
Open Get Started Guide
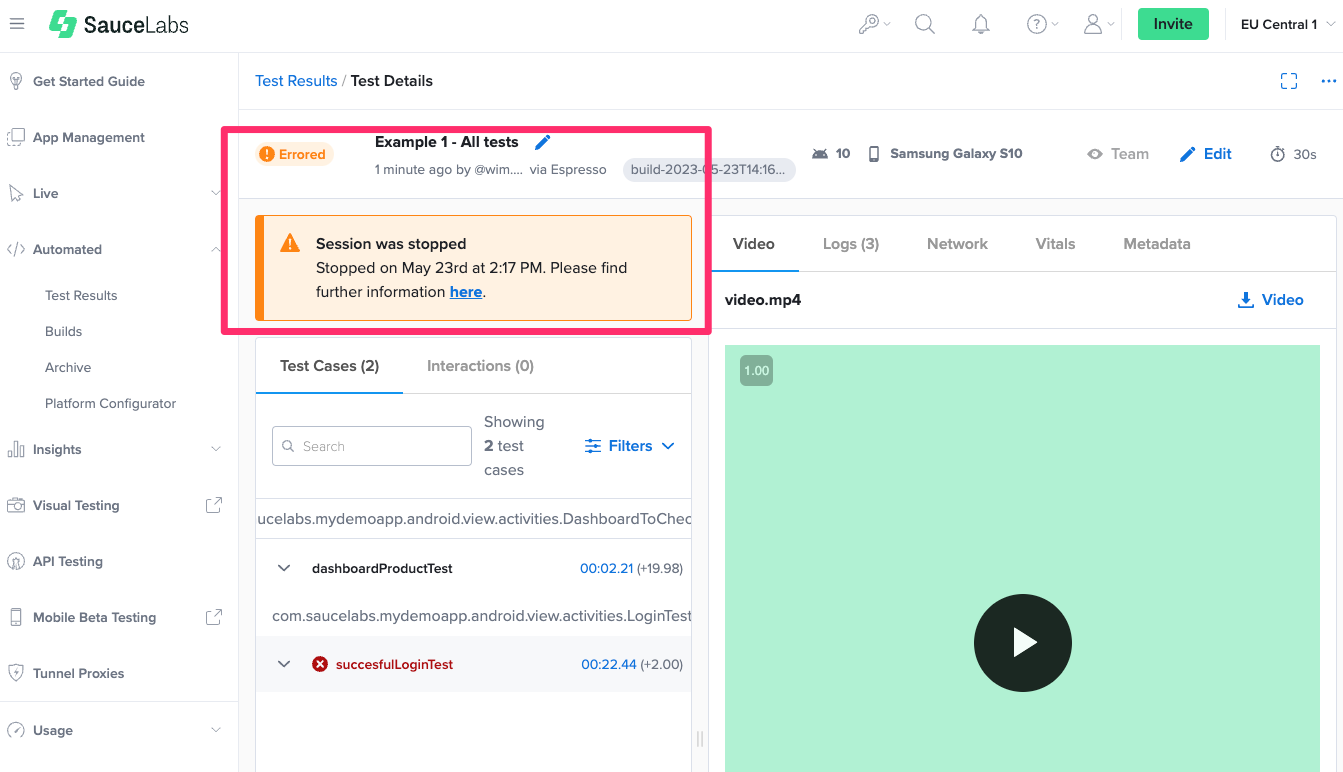(x=89, y=81)
